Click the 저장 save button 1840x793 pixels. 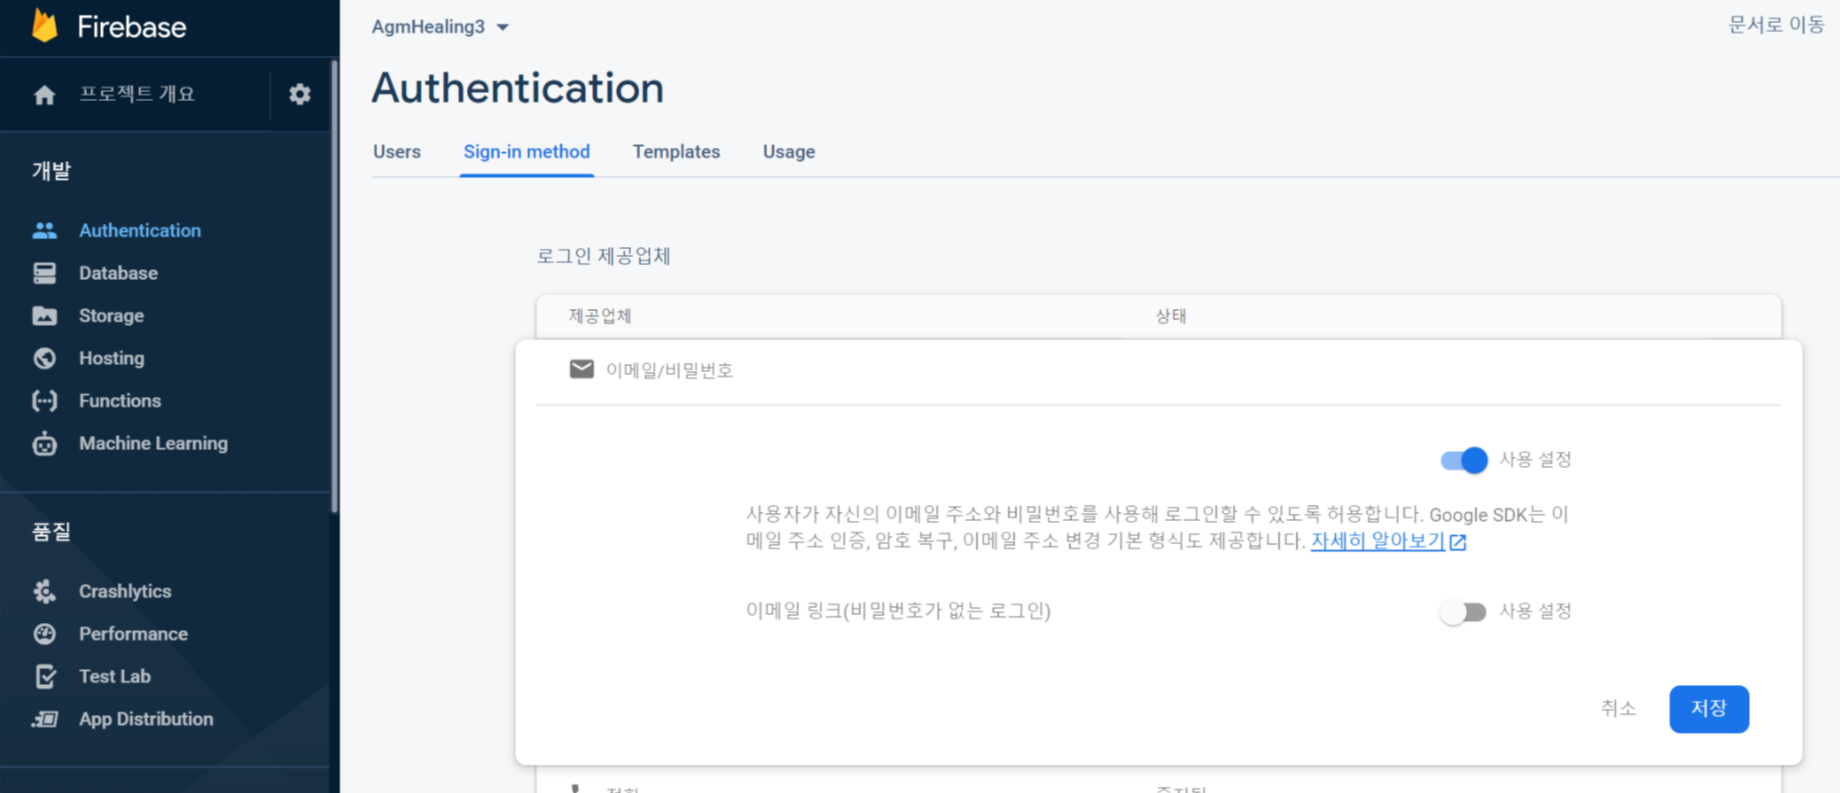pos(1708,709)
